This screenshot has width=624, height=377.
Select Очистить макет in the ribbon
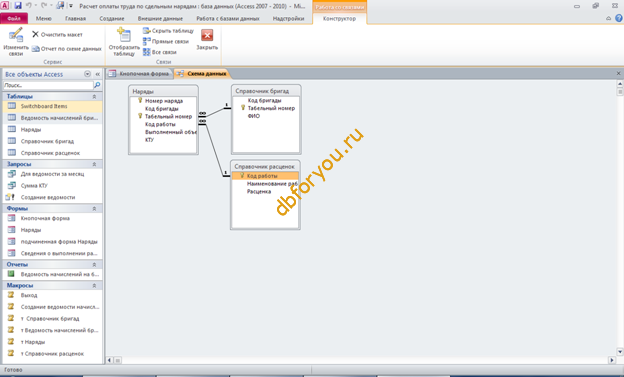57,35
